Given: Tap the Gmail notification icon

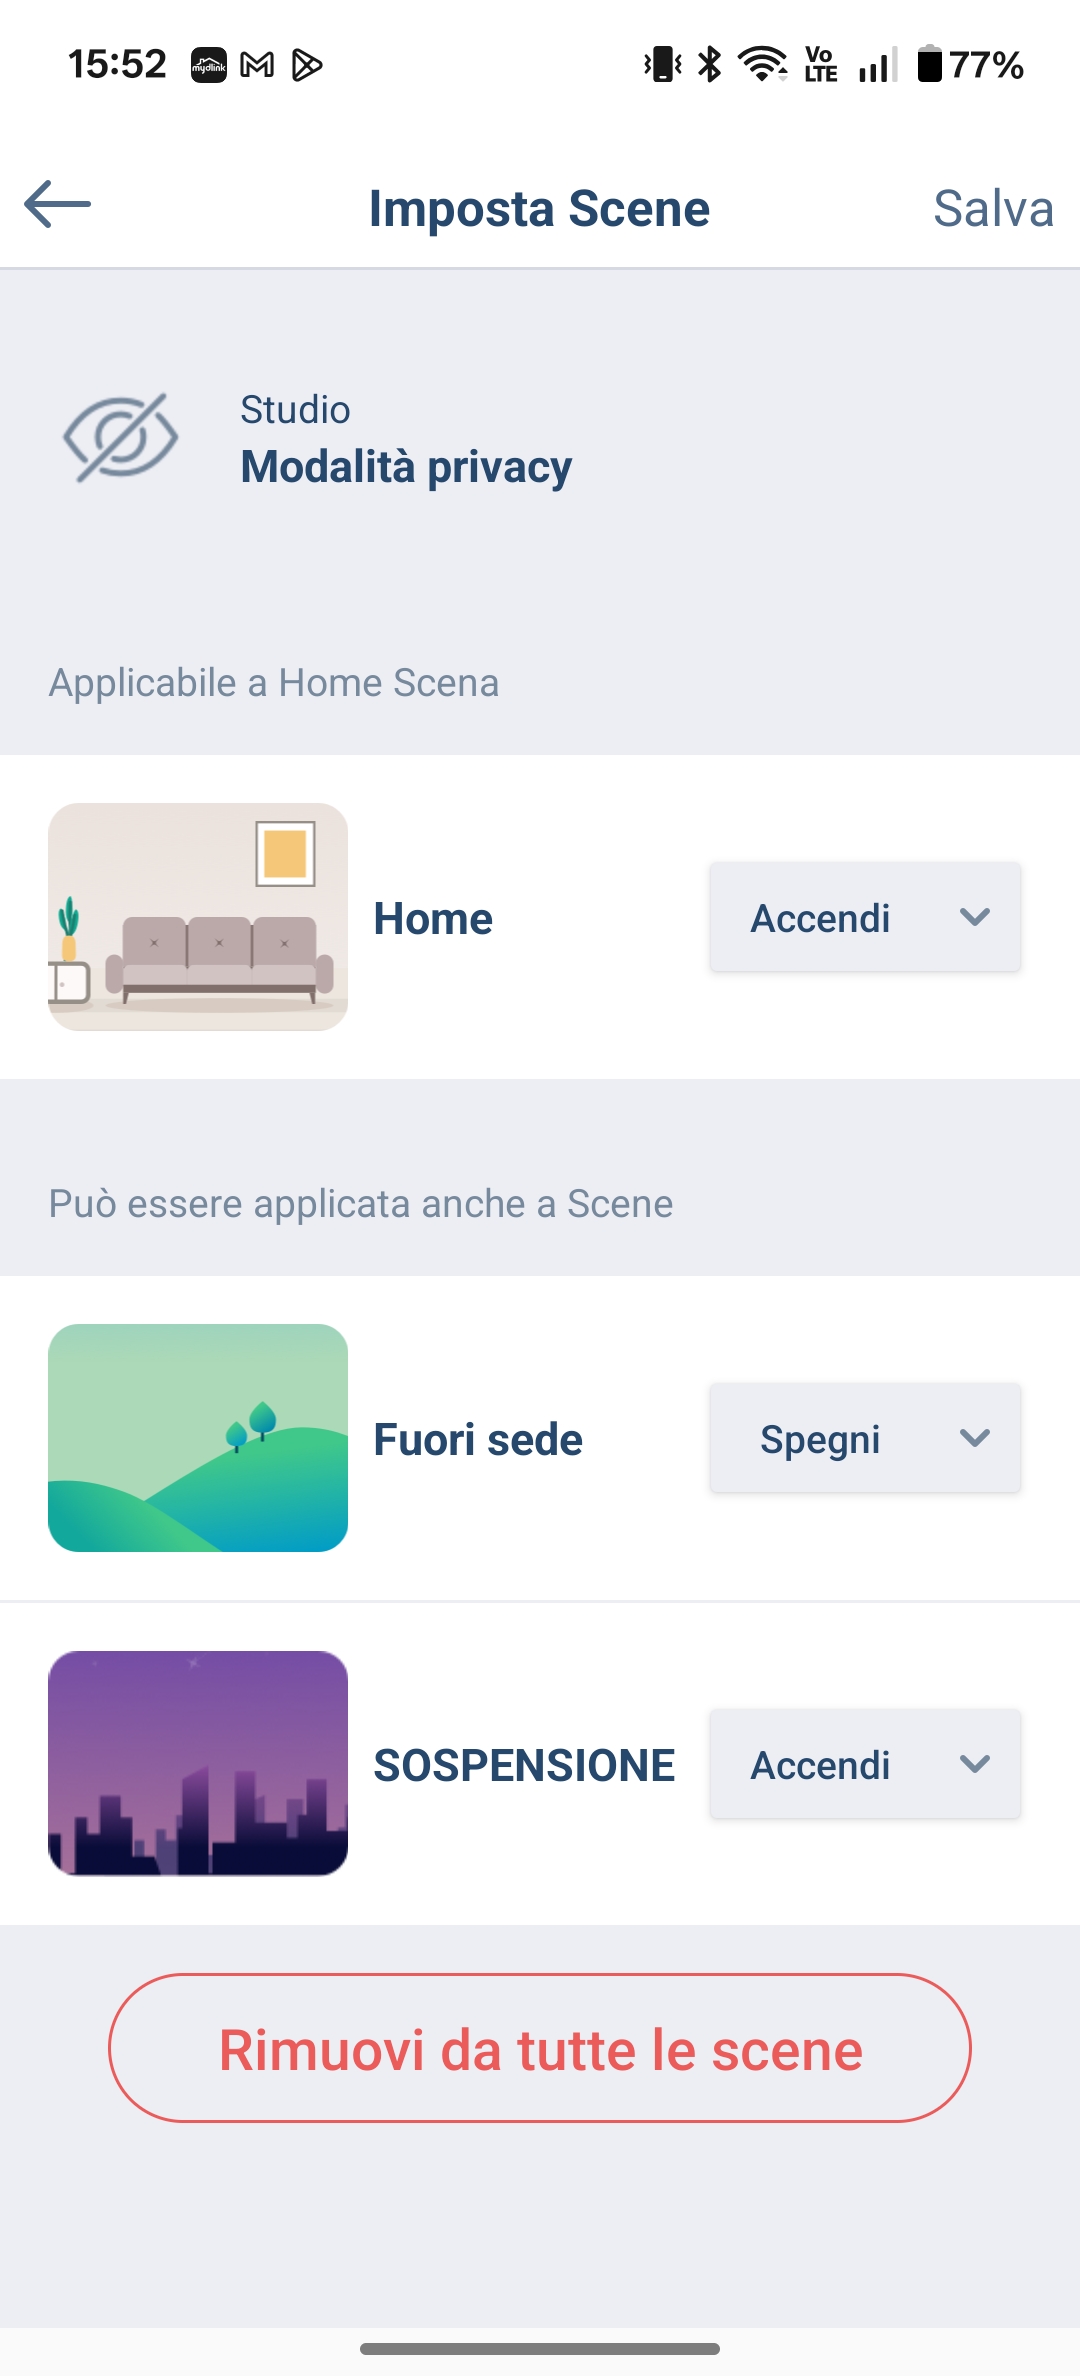Looking at the screenshot, I should 257,66.
